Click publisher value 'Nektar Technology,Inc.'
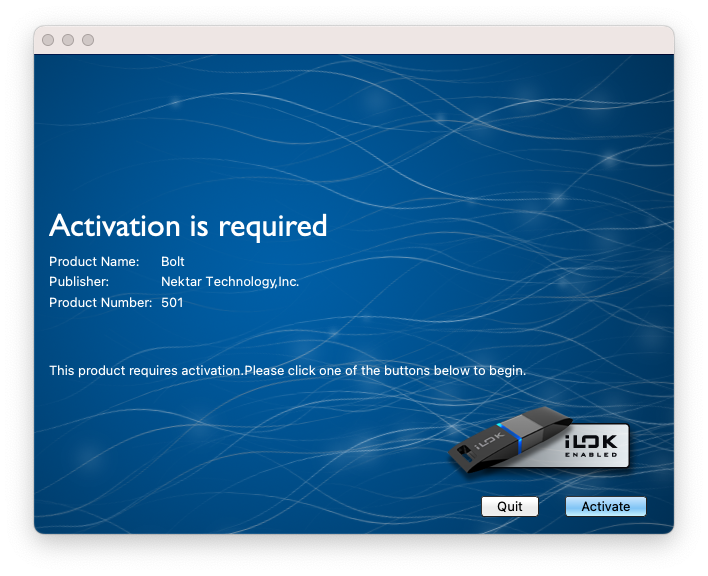The image size is (708, 576). click(230, 282)
